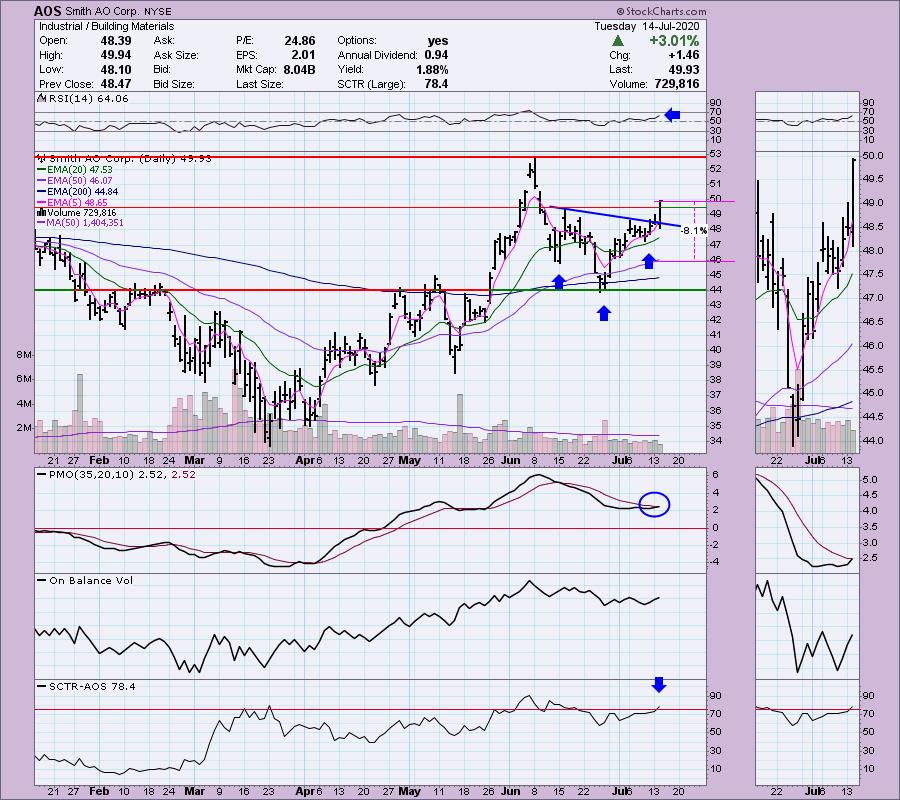Click the Chg value +1.46
Viewport: 900px width, 800px height.
(x=685, y=55)
